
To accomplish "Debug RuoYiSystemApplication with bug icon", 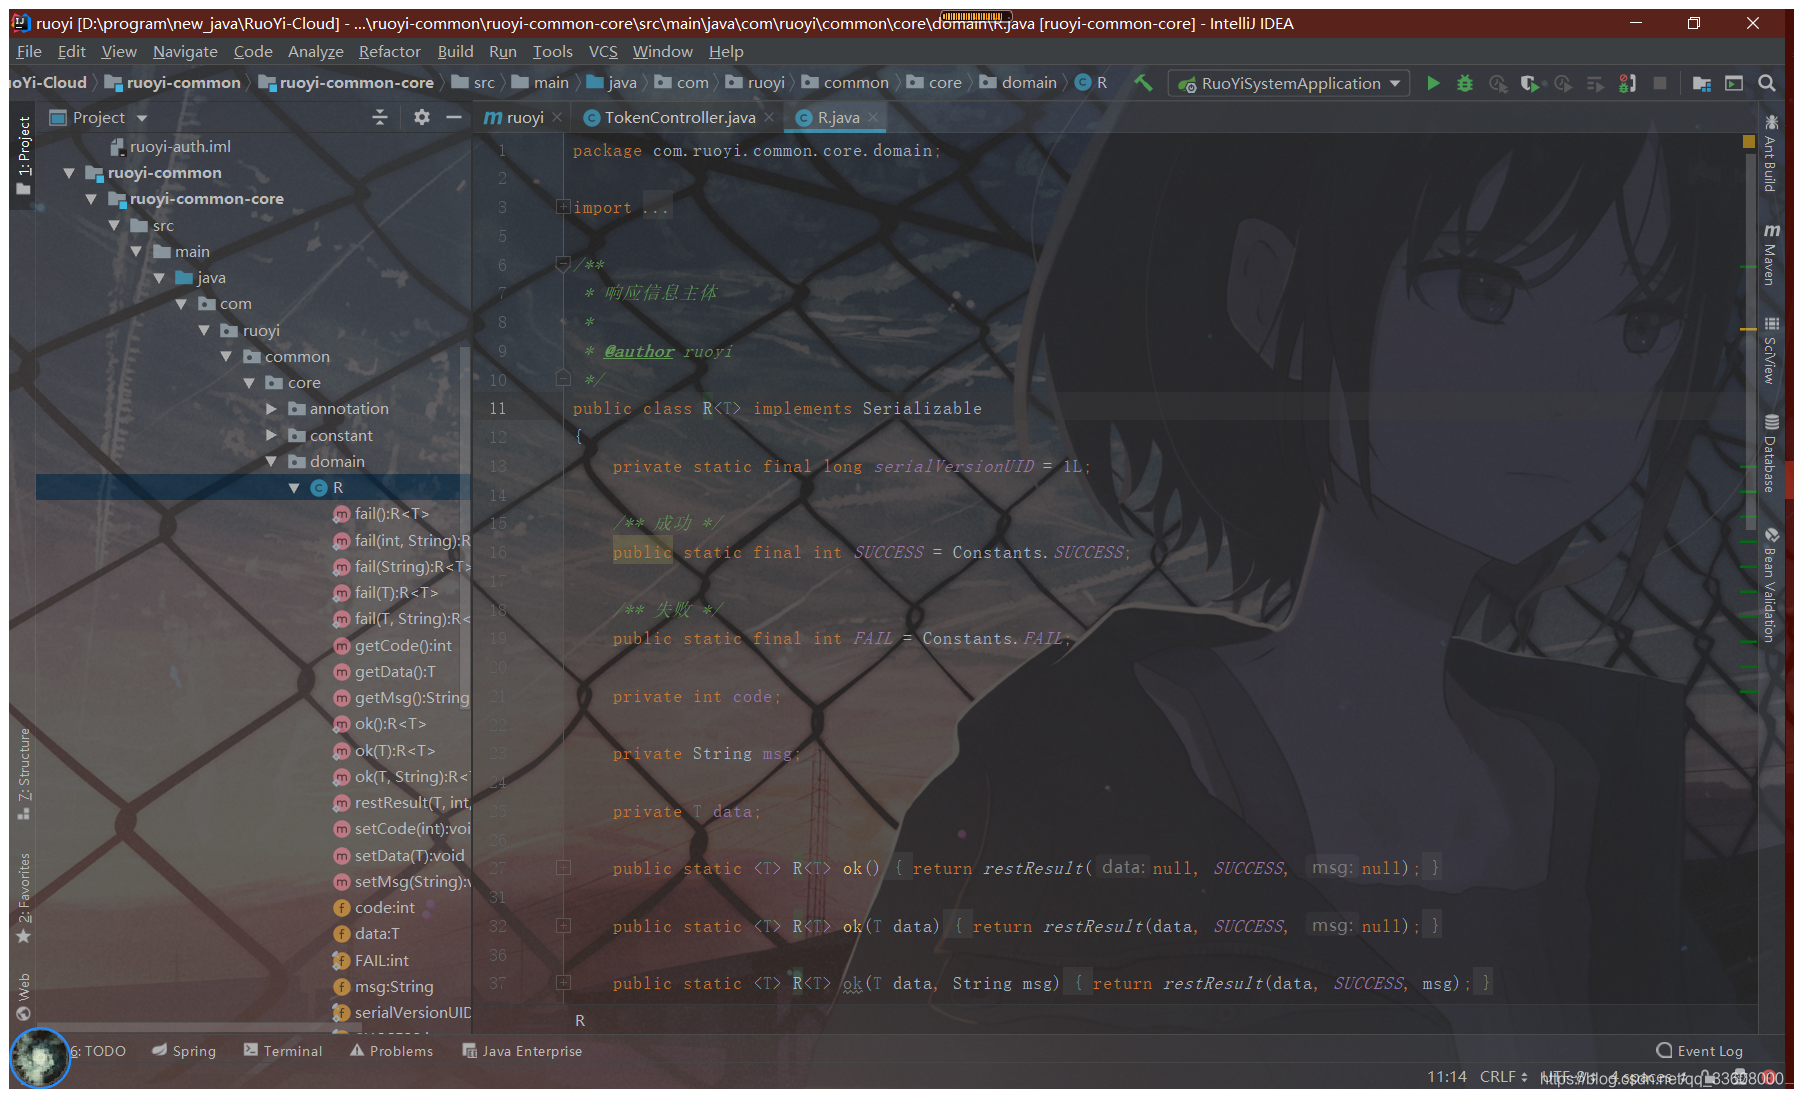I will 1465,83.
